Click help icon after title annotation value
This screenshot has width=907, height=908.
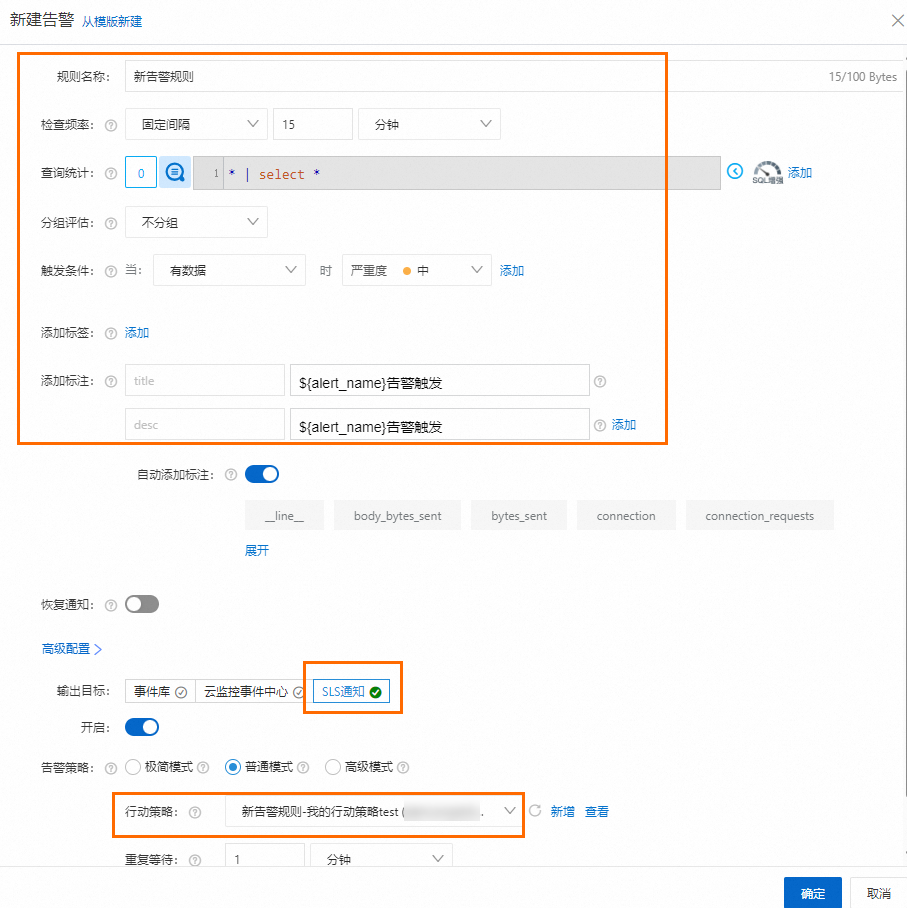point(600,381)
